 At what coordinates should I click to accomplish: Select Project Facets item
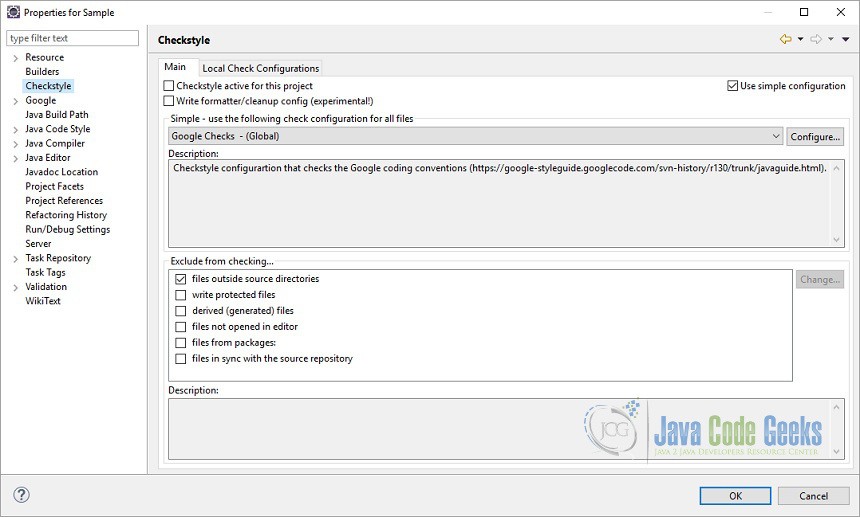(x=54, y=186)
